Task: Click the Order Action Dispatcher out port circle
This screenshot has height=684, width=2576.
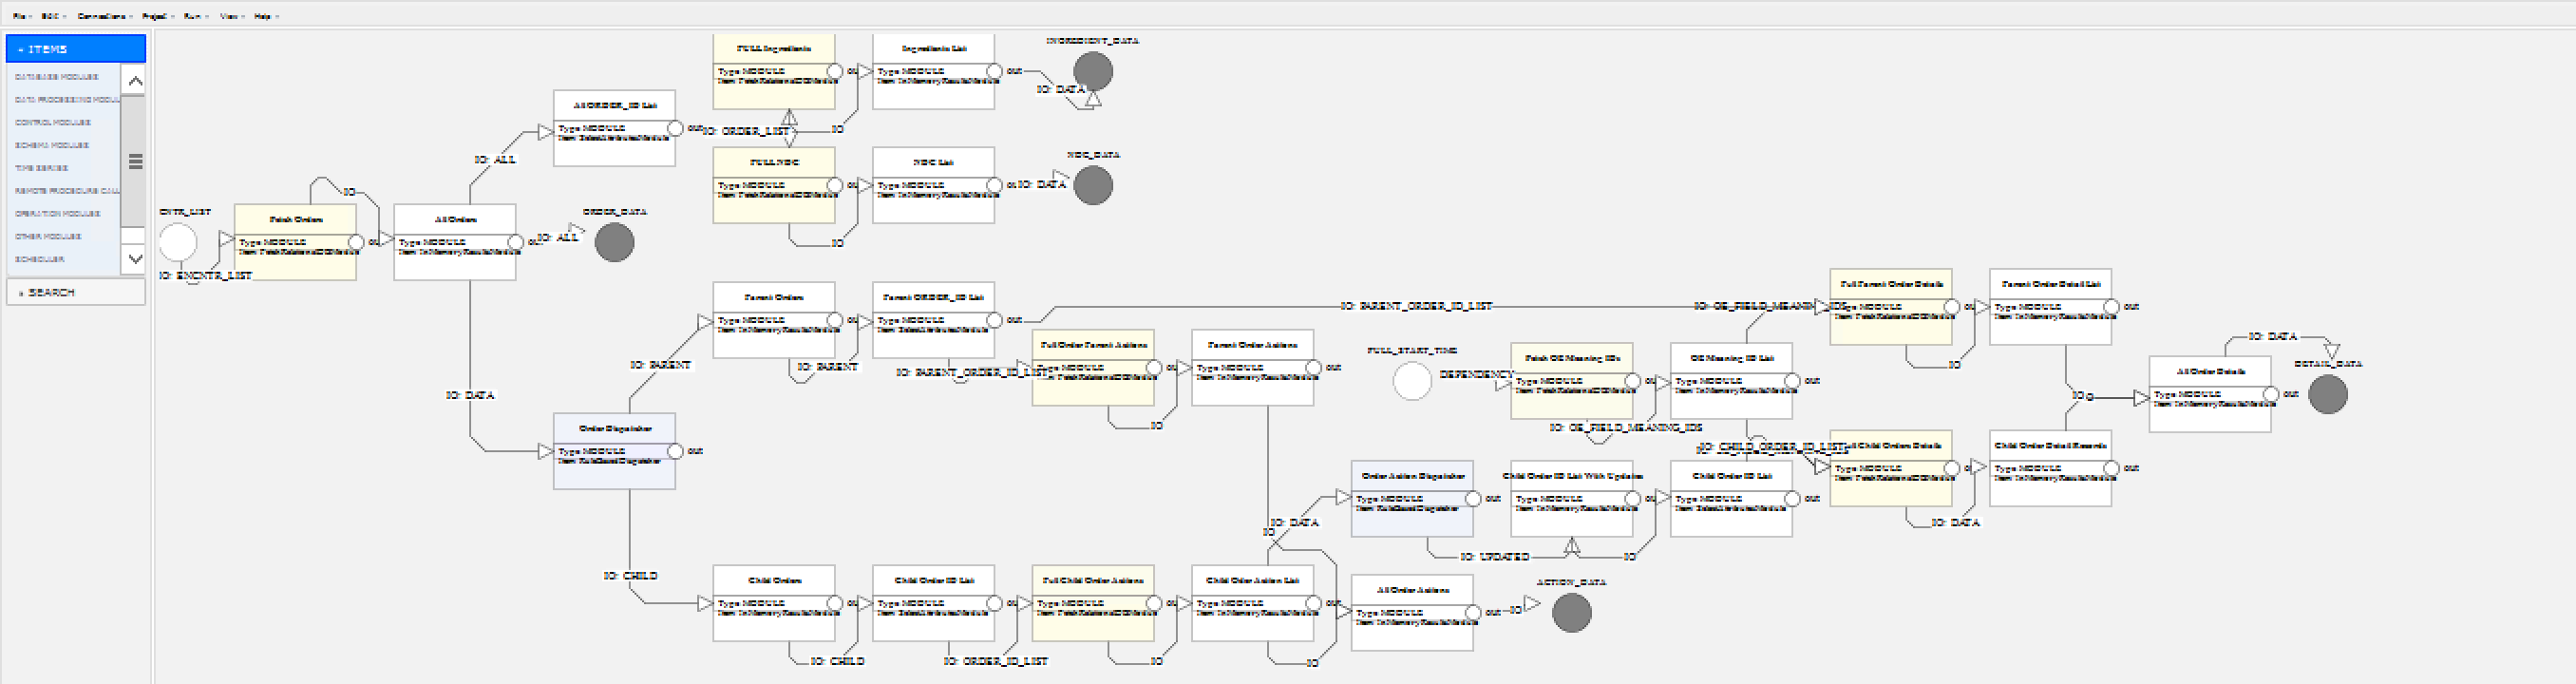Action: (x=1473, y=499)
